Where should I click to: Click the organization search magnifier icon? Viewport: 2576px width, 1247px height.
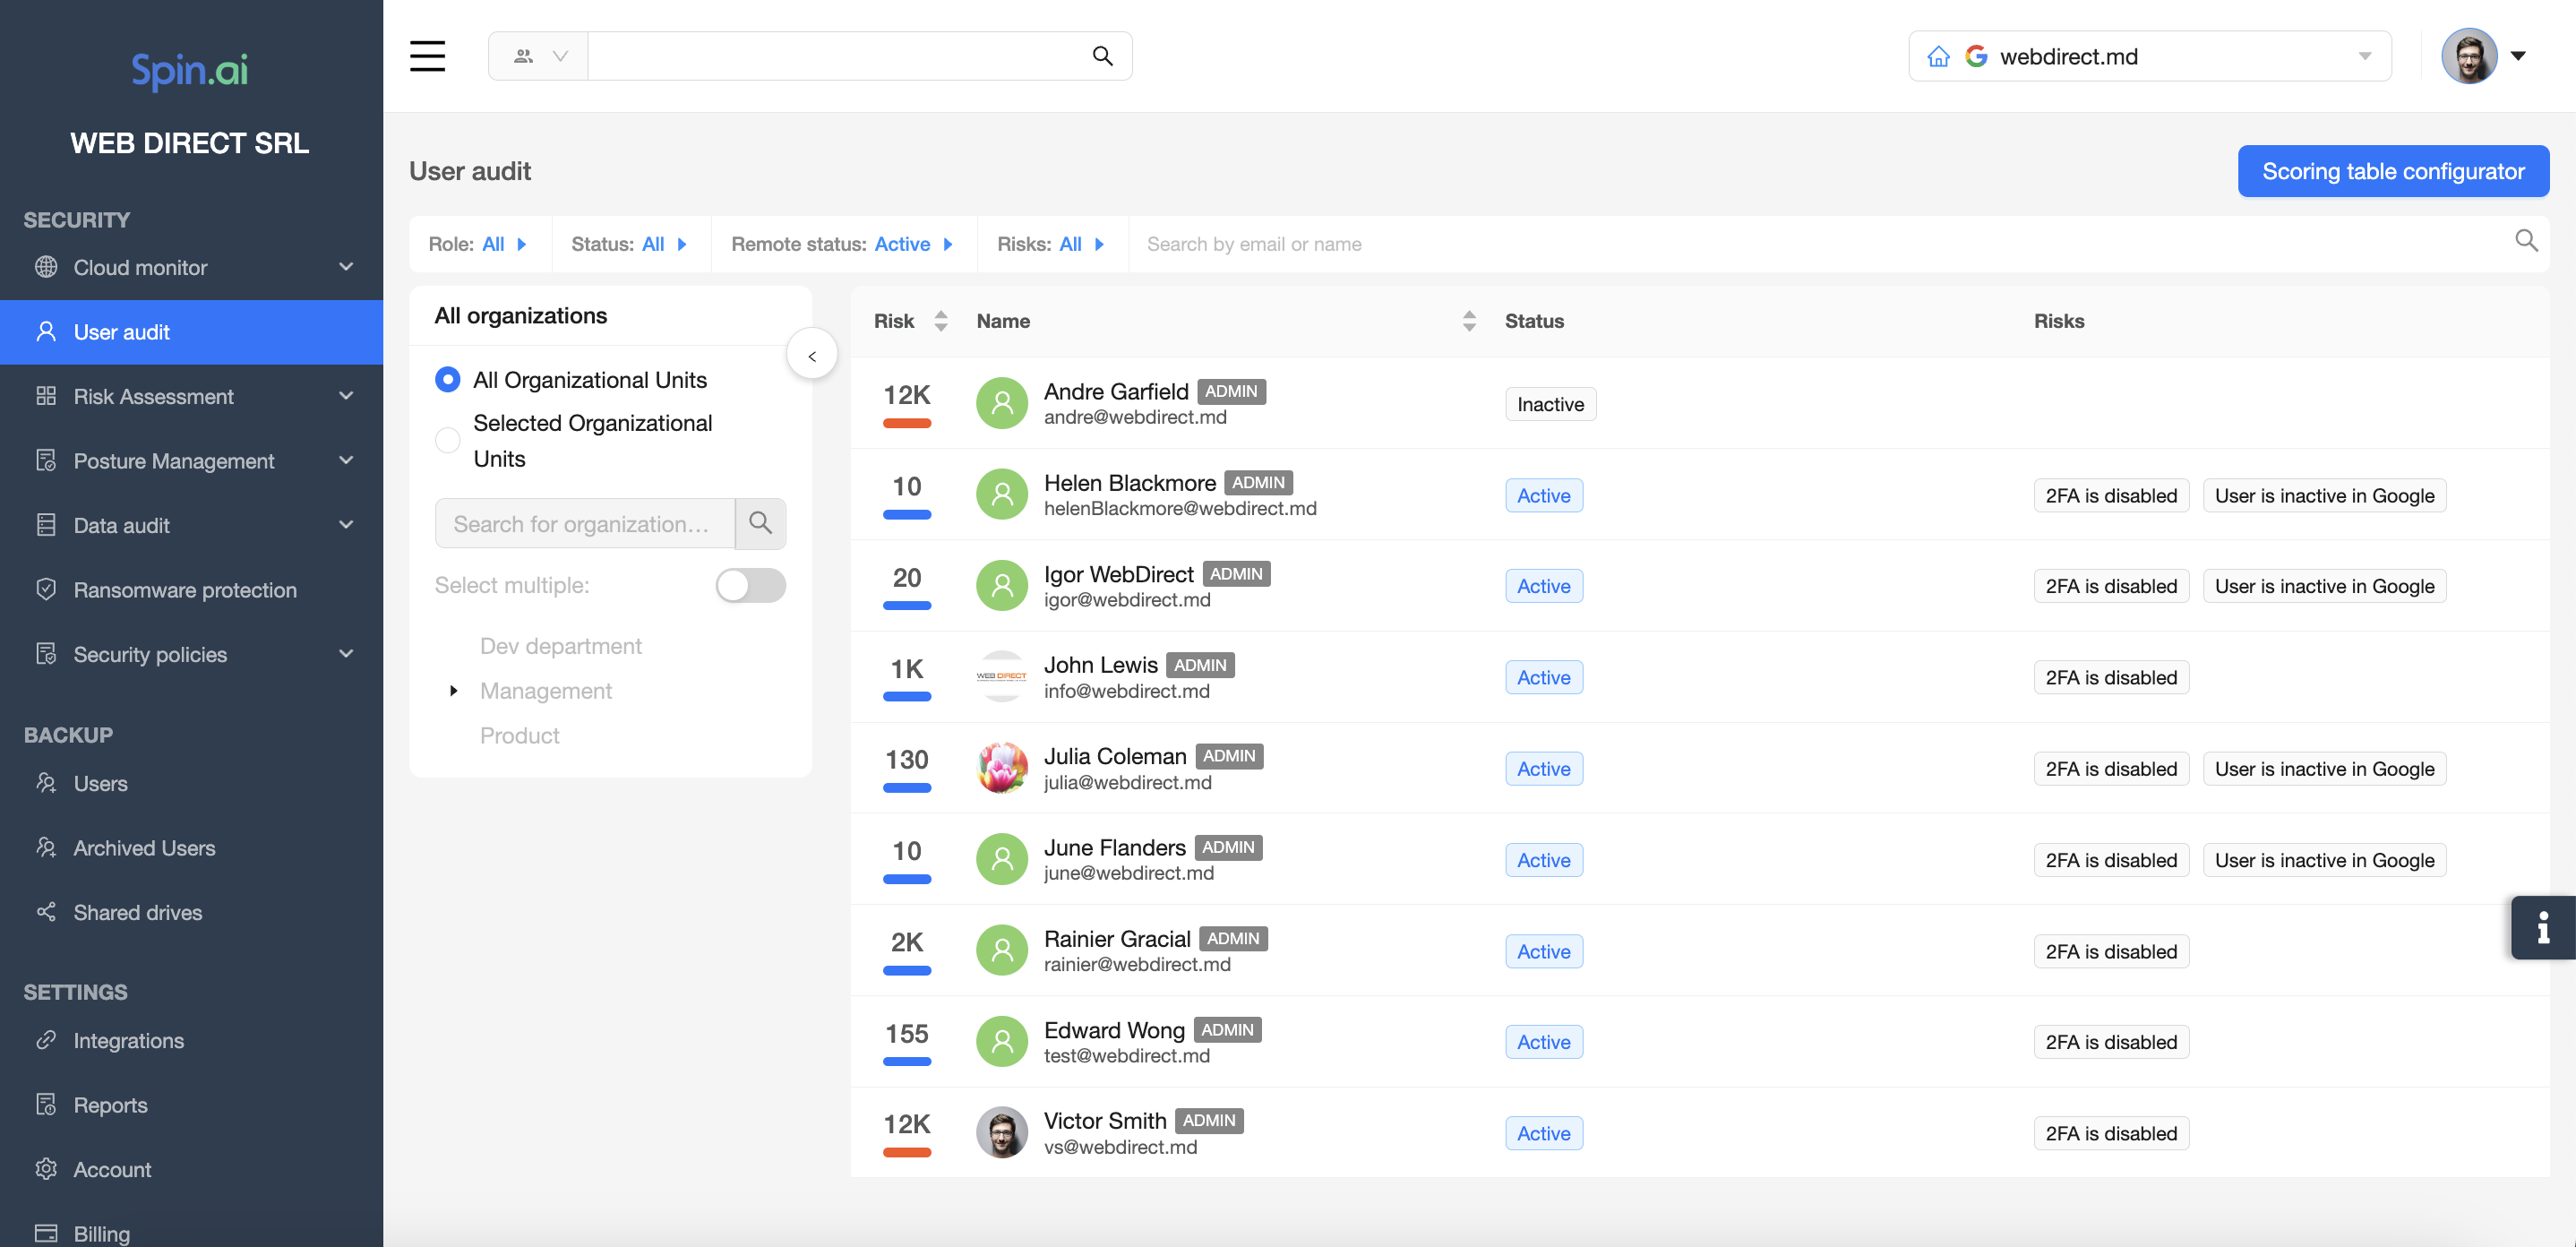point(760,523)
